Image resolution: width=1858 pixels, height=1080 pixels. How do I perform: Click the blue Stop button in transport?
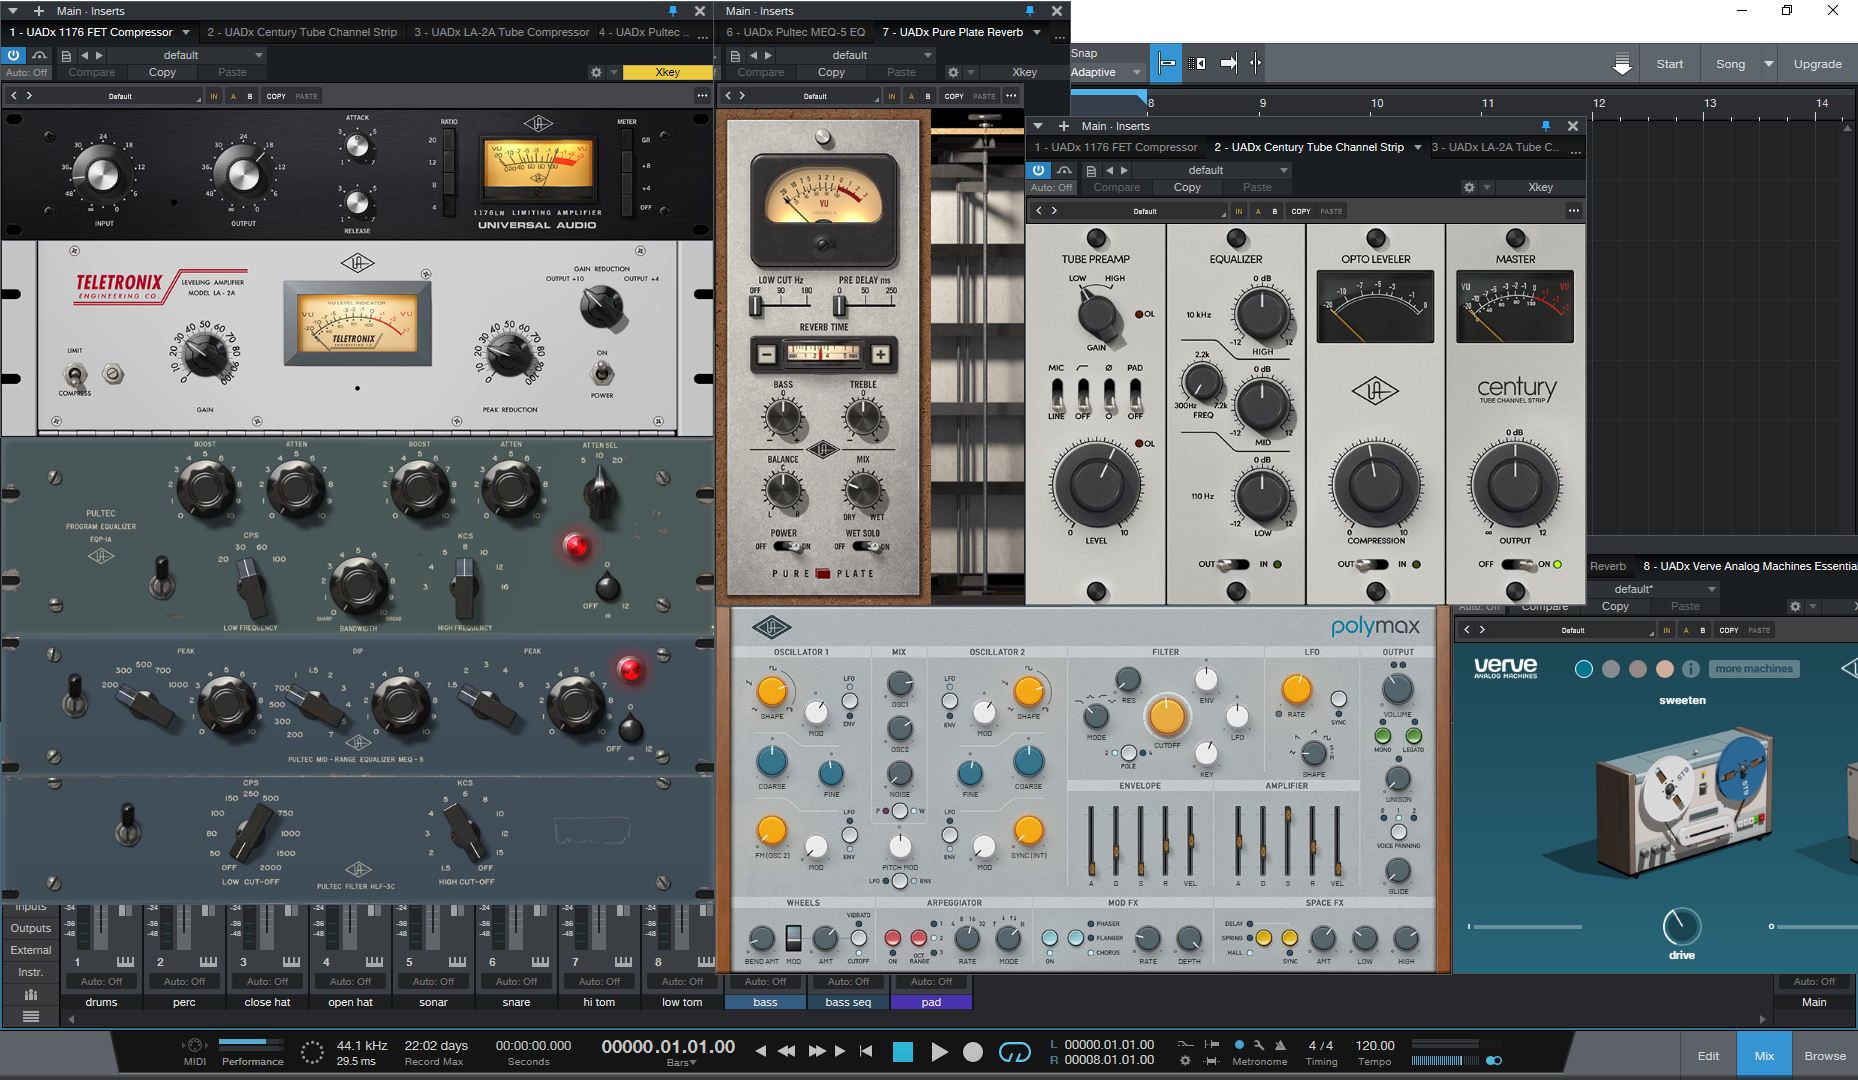tap(903, 1051)
